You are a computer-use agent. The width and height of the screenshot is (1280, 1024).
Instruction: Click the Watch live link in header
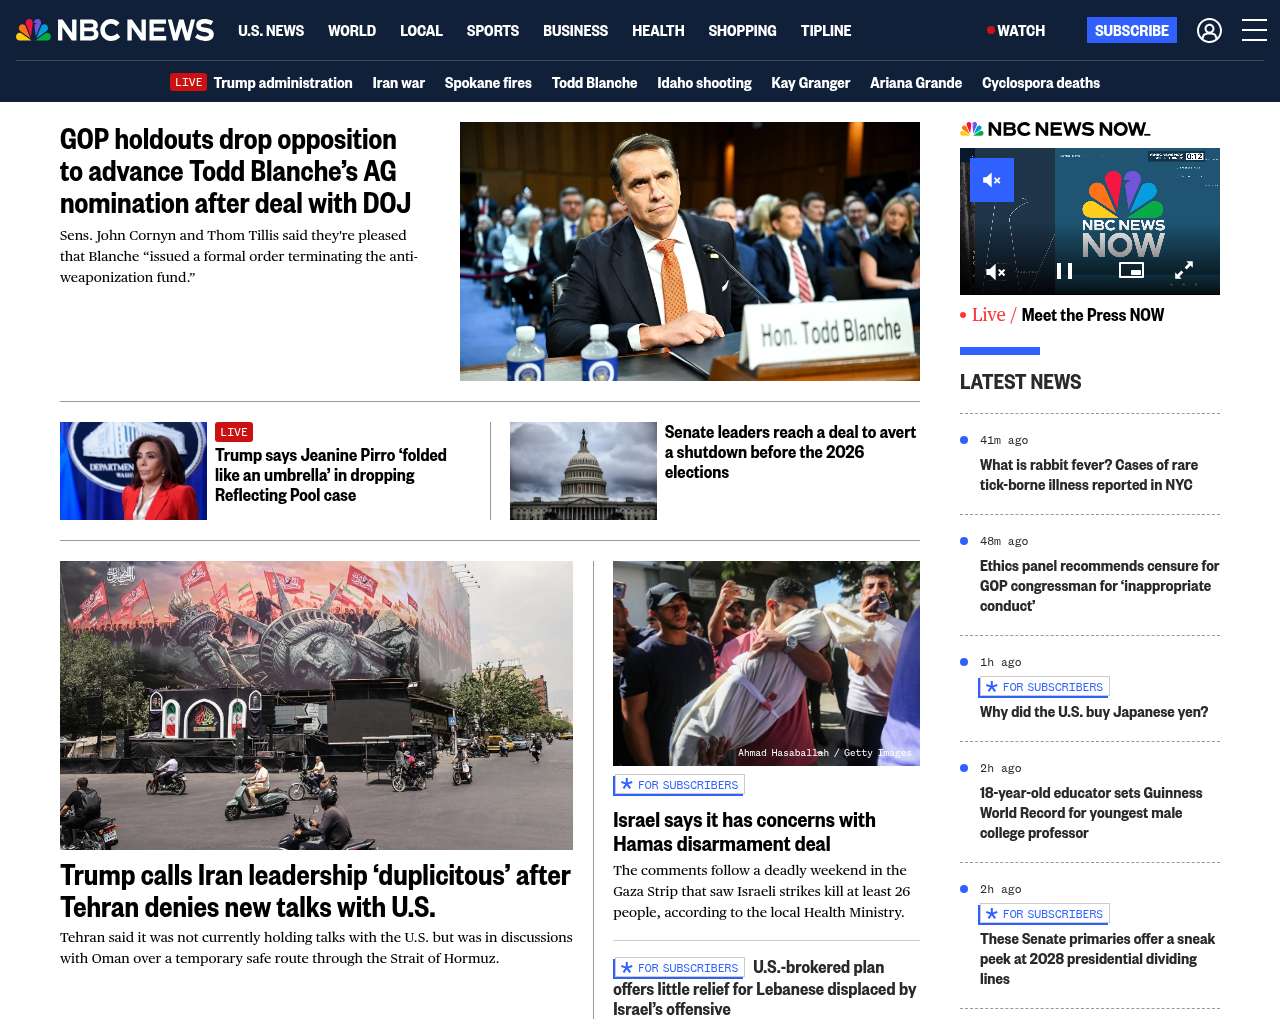click(x=1016, y=31)
